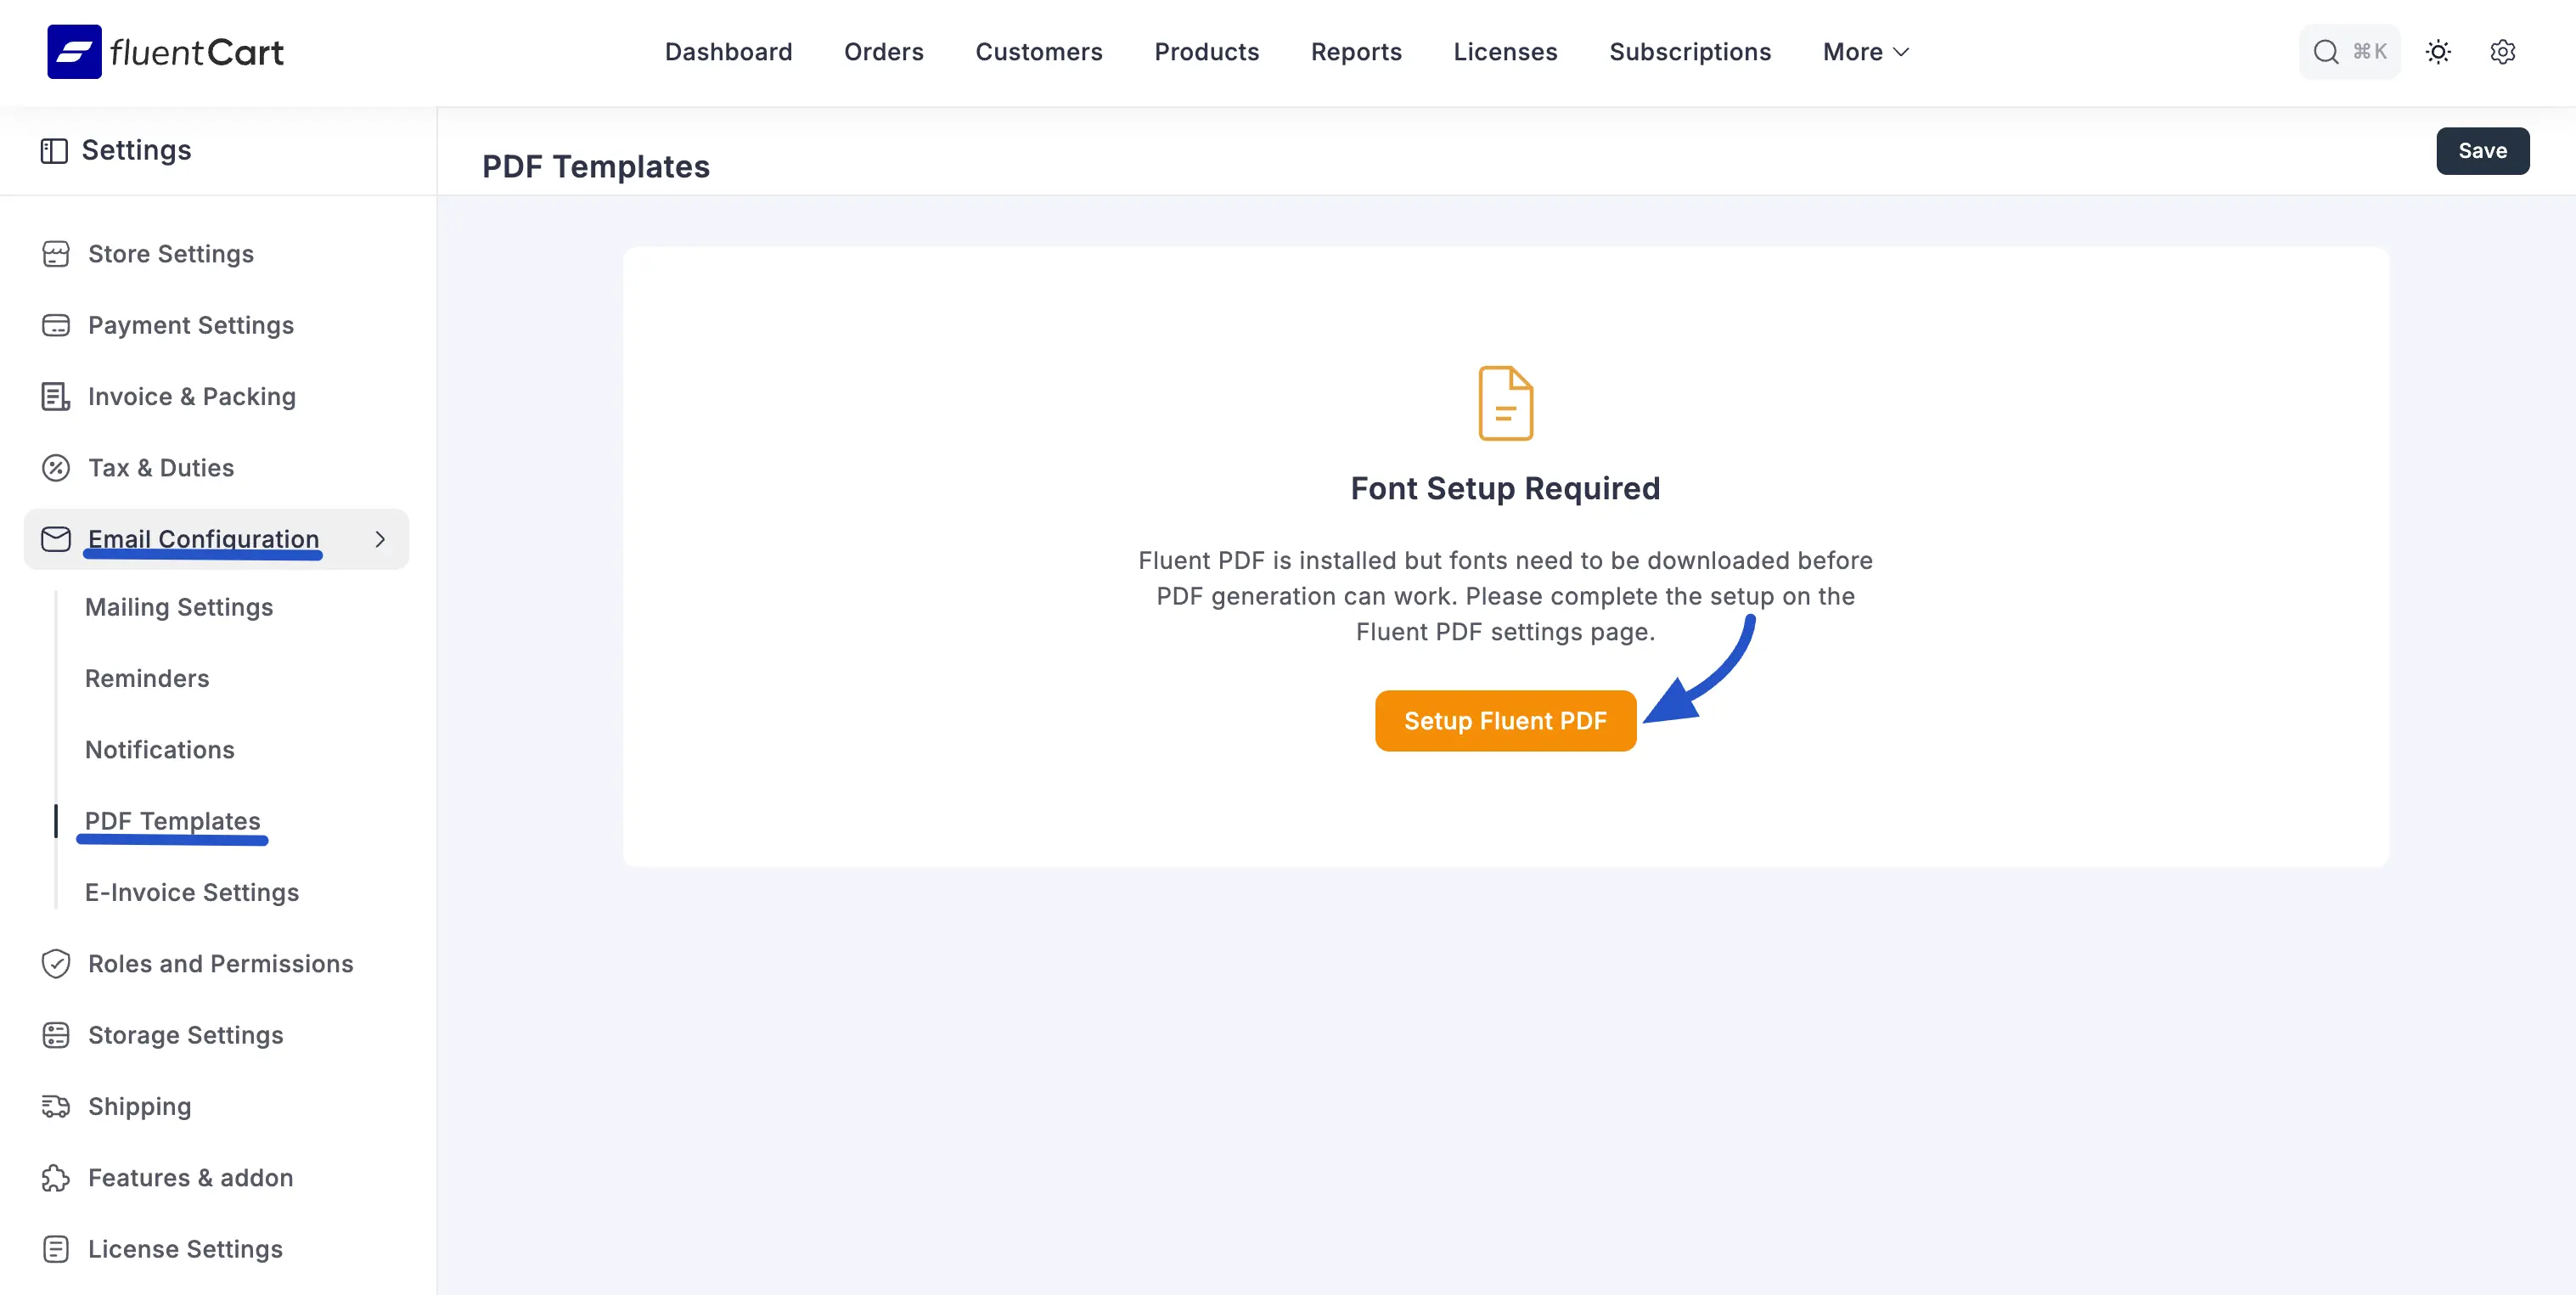This screenshot has height=1295, width=2576.
Task: Select E-Invoice Settings submenu item
Action: coord(192,892)
